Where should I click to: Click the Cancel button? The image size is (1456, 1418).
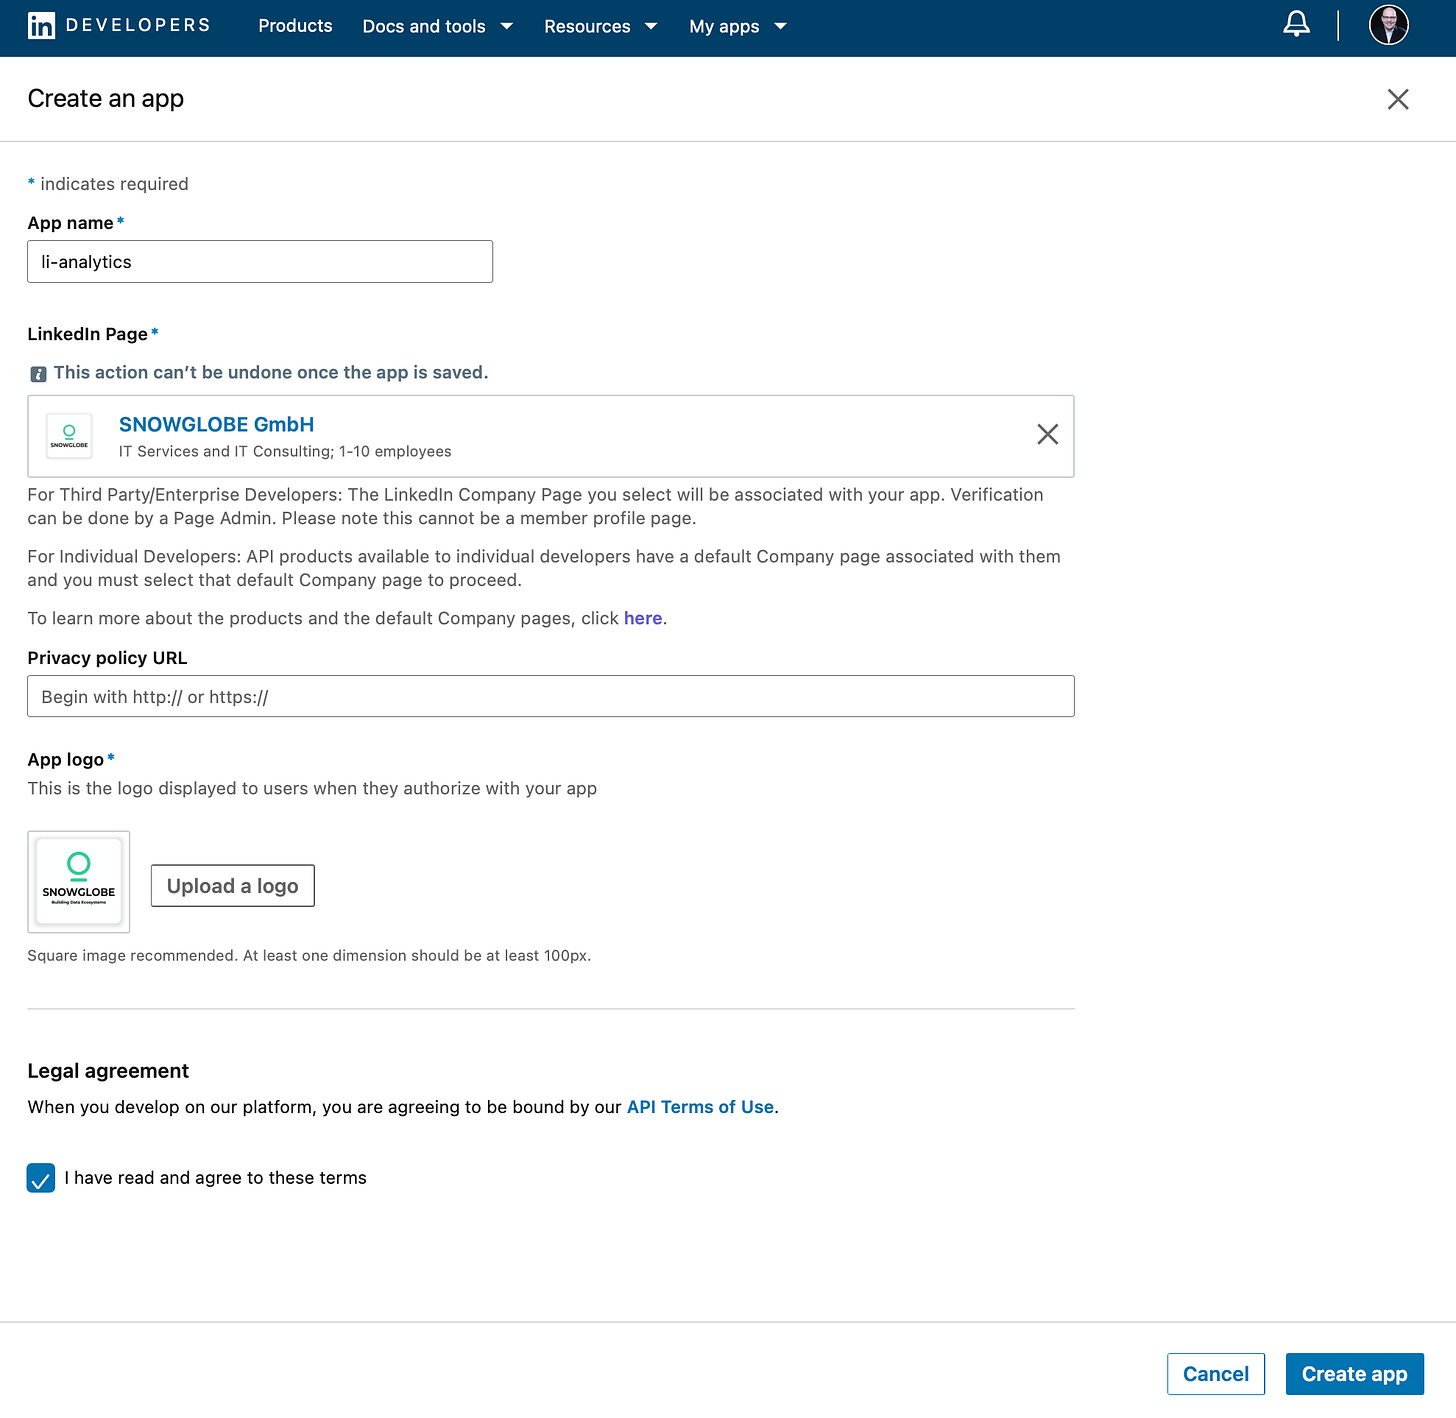tap(1216, 1374)
